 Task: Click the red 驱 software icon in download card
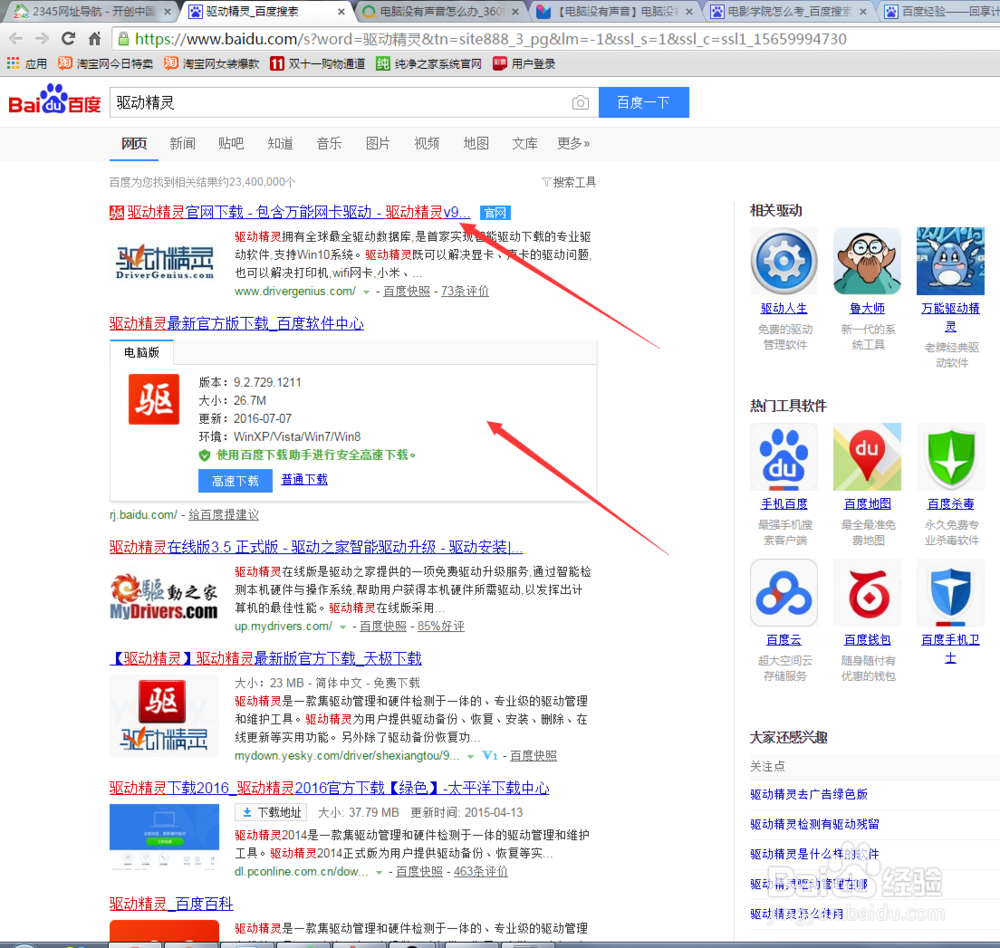[x=154, y=399]
